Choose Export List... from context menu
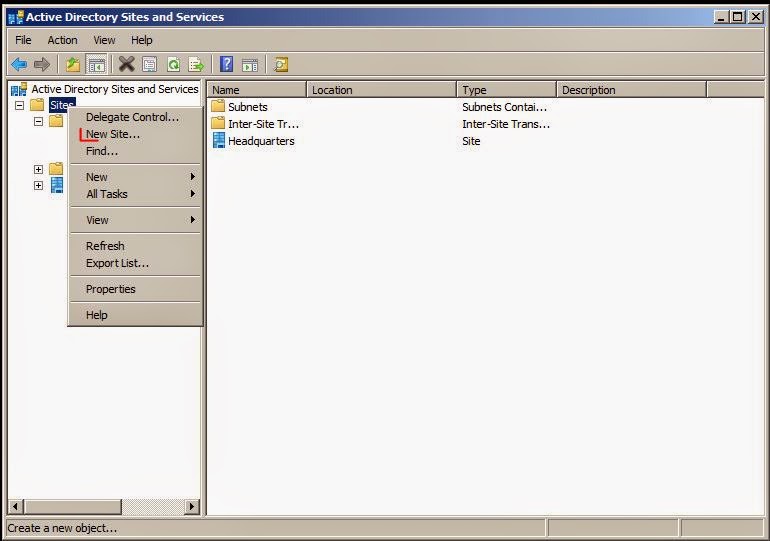This screenshot has width=770, height=541. (x=135, y=263)
